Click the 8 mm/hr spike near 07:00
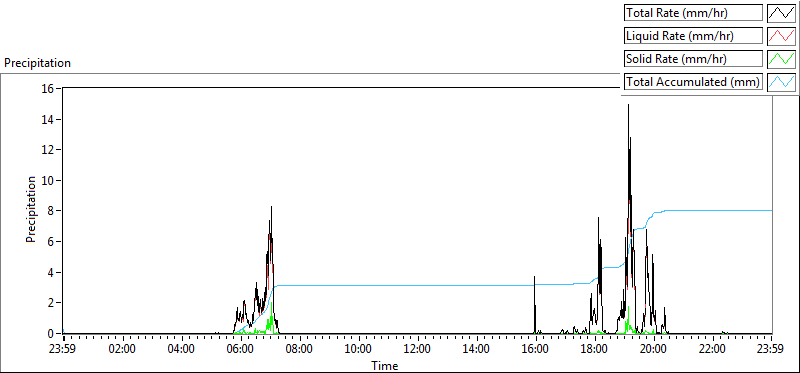The height and width of the screenshot is (373, 800). click(x=271, y=207)
